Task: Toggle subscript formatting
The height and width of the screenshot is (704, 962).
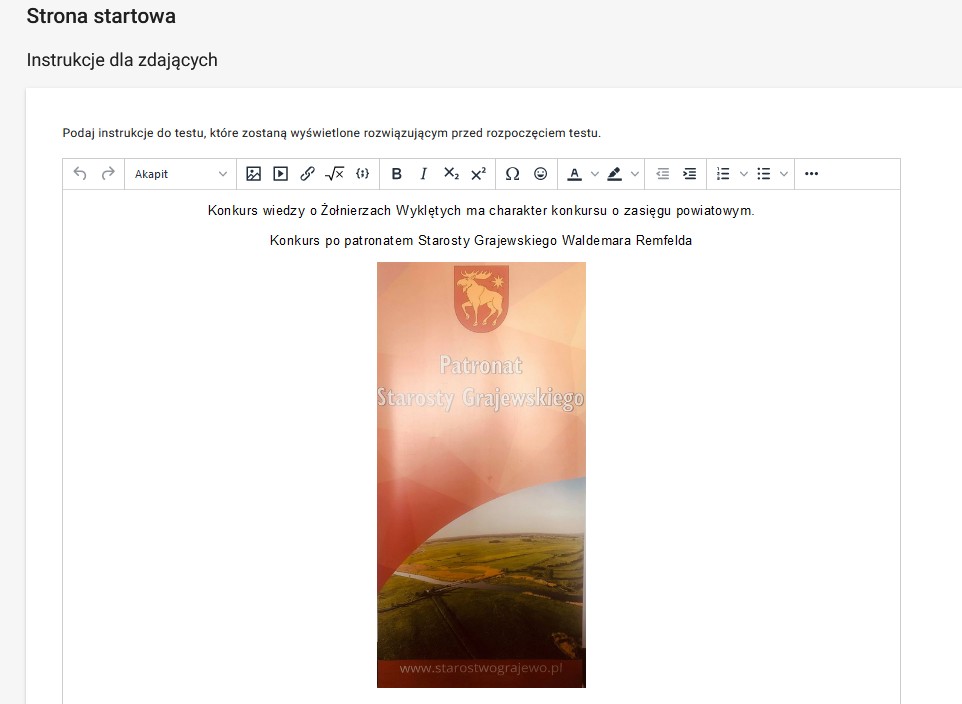Action: [x=451, y=174]
